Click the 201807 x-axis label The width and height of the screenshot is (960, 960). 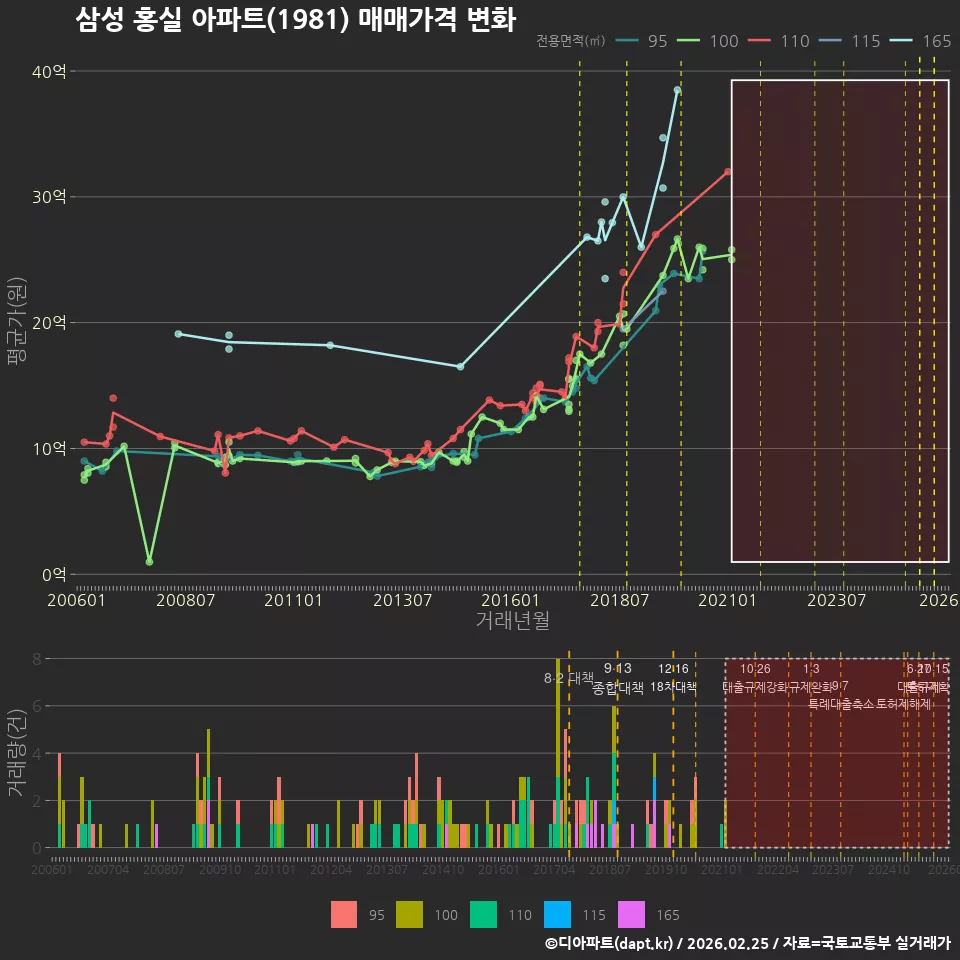(x=619, y=600)
